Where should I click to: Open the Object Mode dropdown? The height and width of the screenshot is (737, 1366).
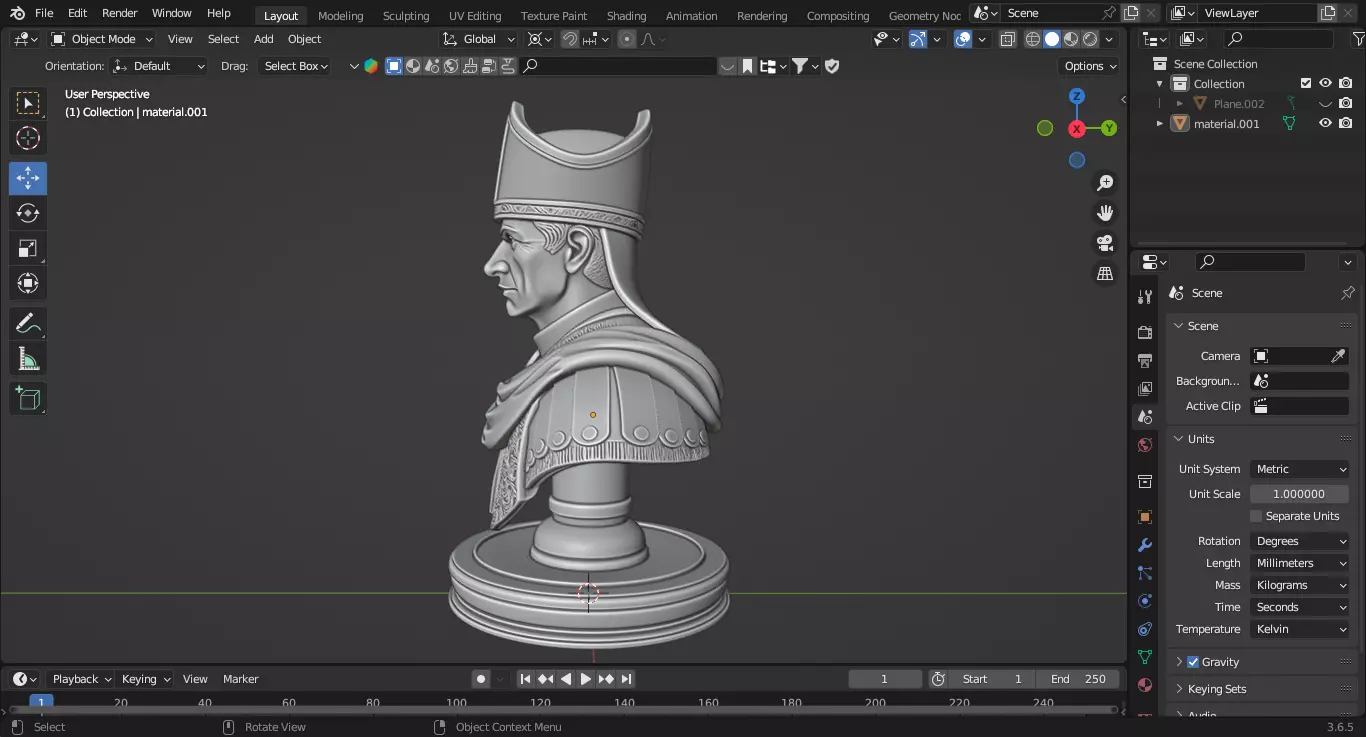point(102,39)
